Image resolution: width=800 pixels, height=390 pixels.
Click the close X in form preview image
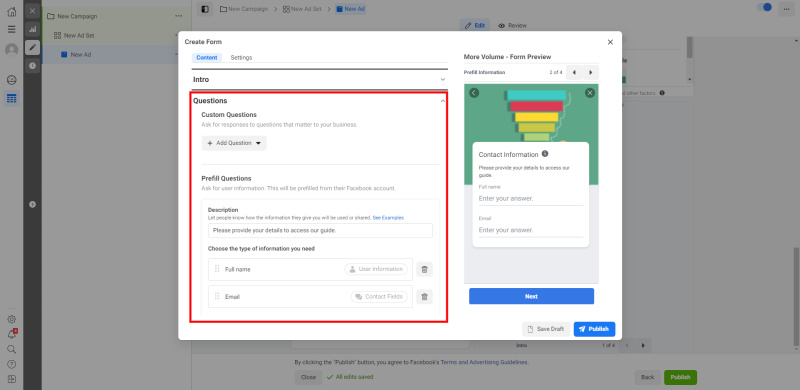tap(590, 93)
